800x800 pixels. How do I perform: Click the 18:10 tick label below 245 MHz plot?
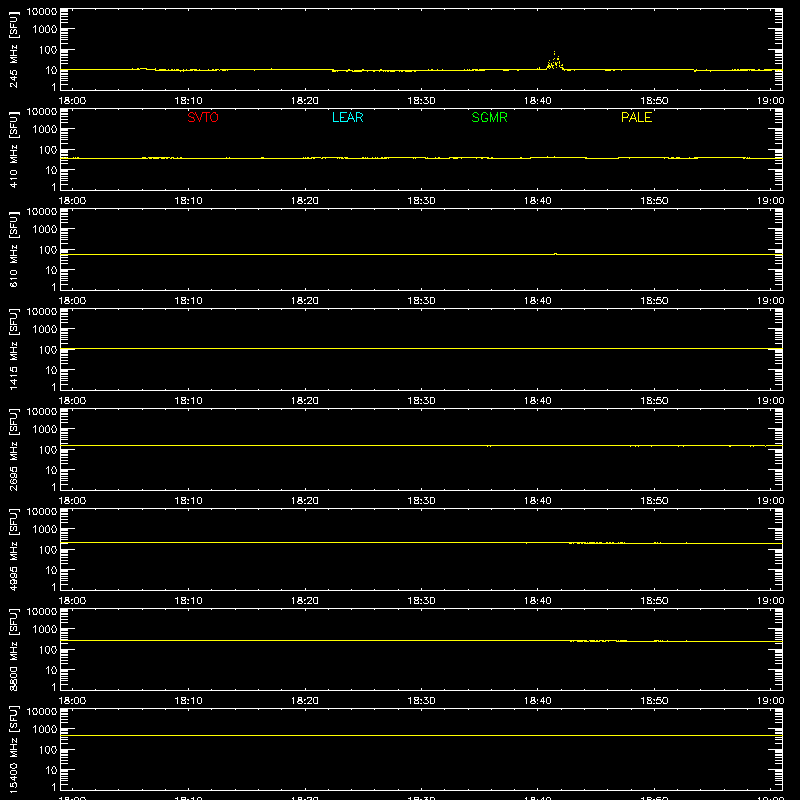click(188, 101)
